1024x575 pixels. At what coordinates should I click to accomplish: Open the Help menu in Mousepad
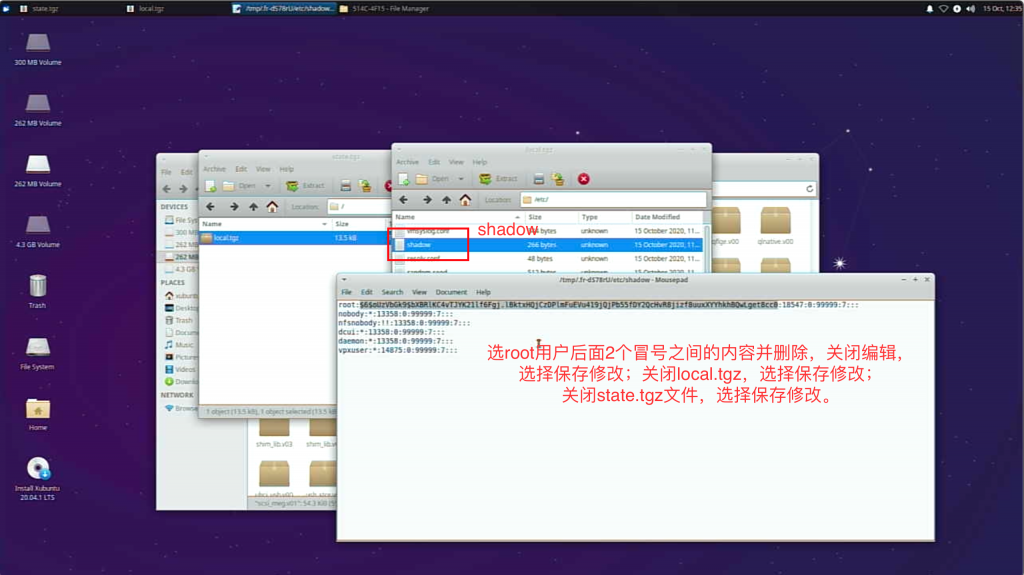[483, 292]
